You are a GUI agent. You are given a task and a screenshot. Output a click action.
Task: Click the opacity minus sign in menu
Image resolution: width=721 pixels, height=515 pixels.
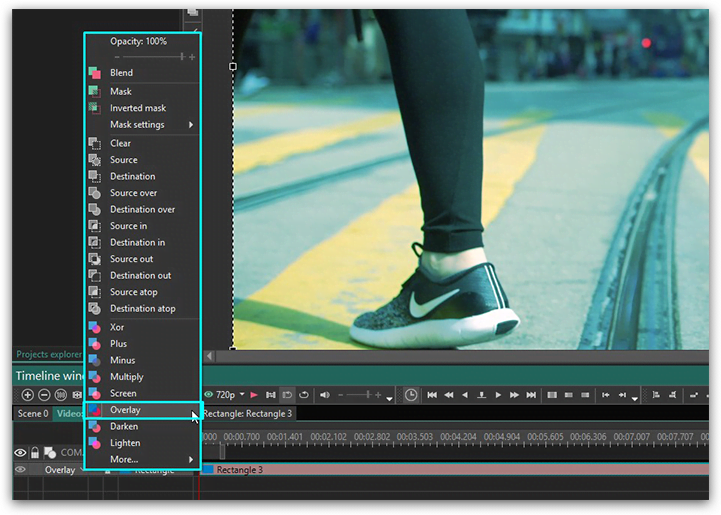(x=117, y=57)
